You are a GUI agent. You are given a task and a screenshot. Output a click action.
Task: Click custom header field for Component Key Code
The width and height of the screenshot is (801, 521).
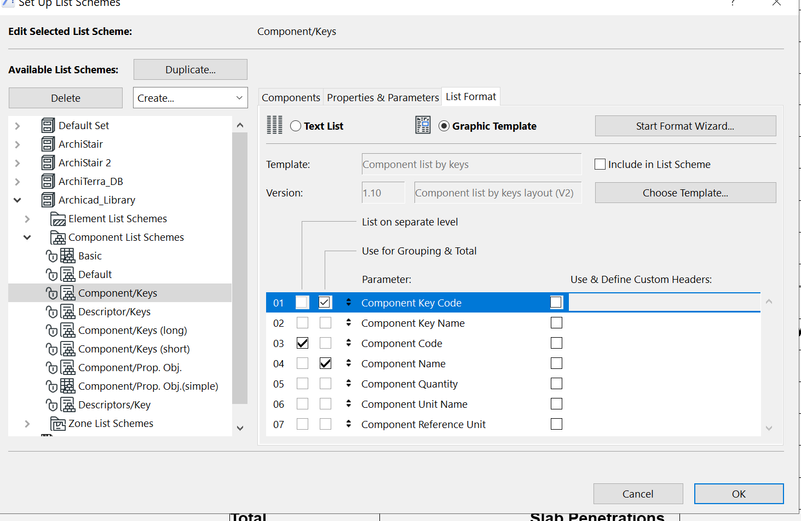(x=664, y=302)
